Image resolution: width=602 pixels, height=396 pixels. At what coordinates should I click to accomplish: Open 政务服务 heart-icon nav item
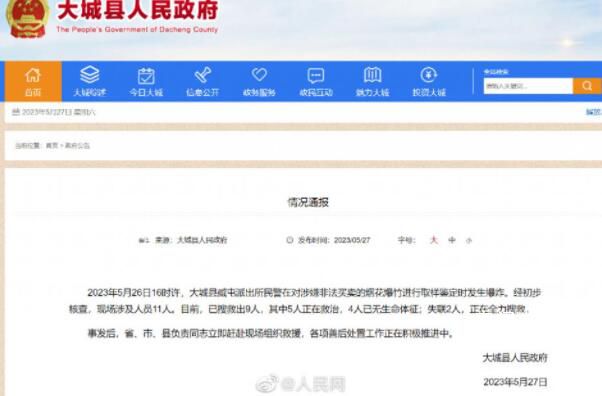click(259, 81)
